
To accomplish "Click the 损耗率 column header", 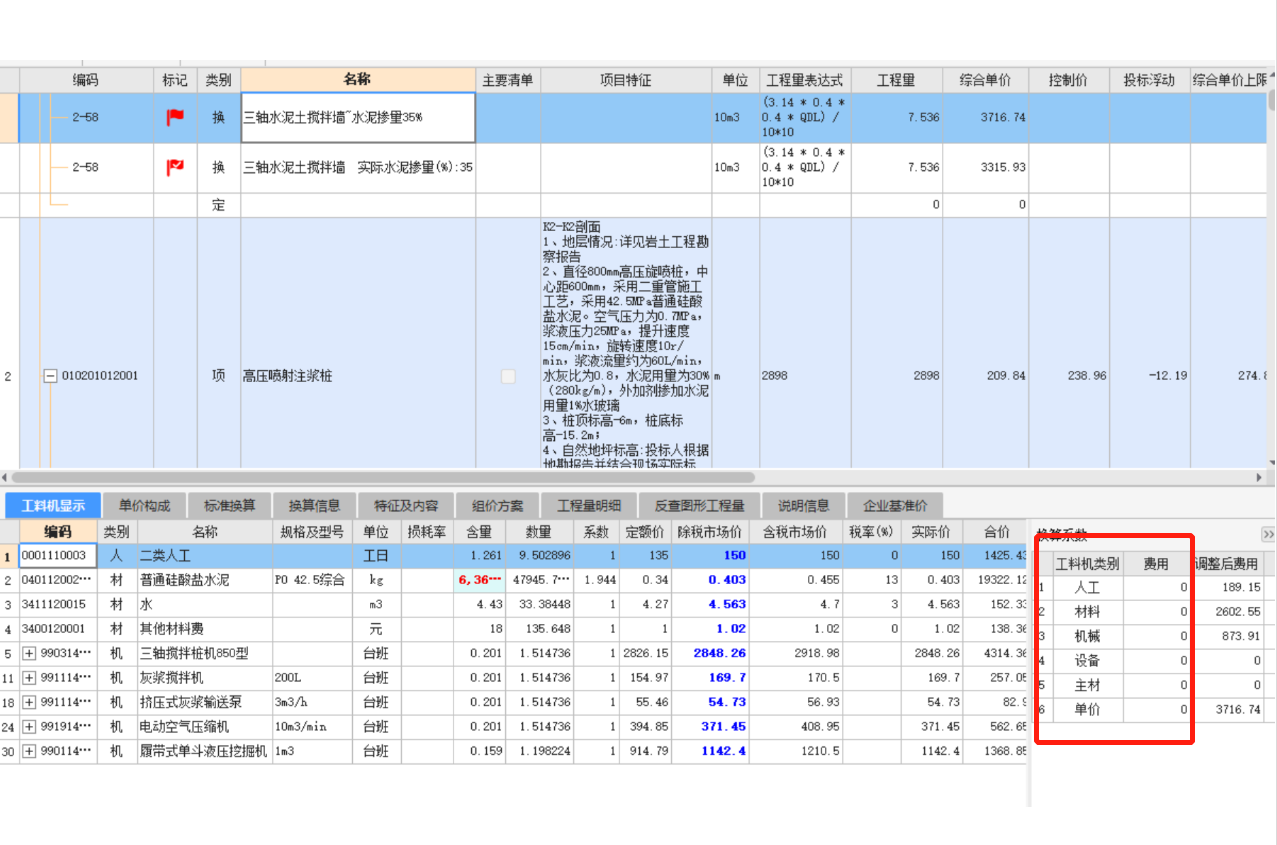I will tap(427, 532).
